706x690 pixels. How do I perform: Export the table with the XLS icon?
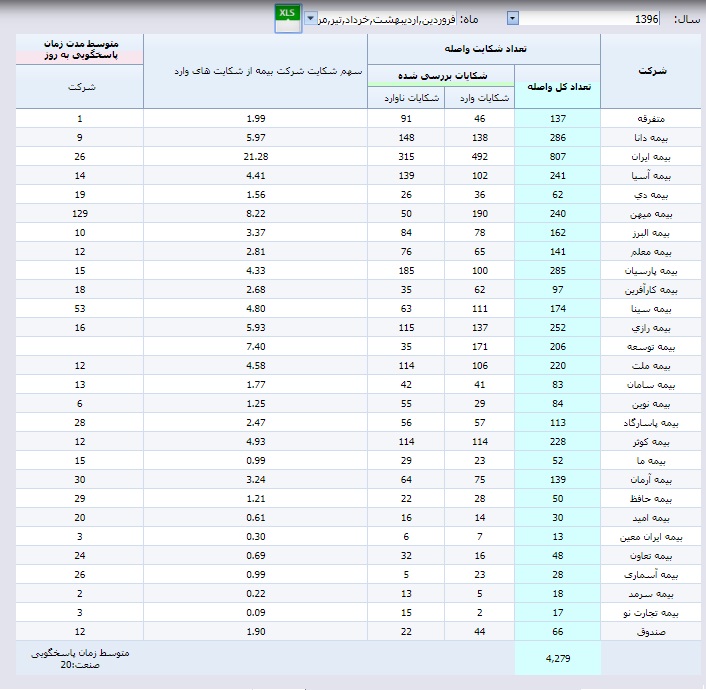(287, 14)
